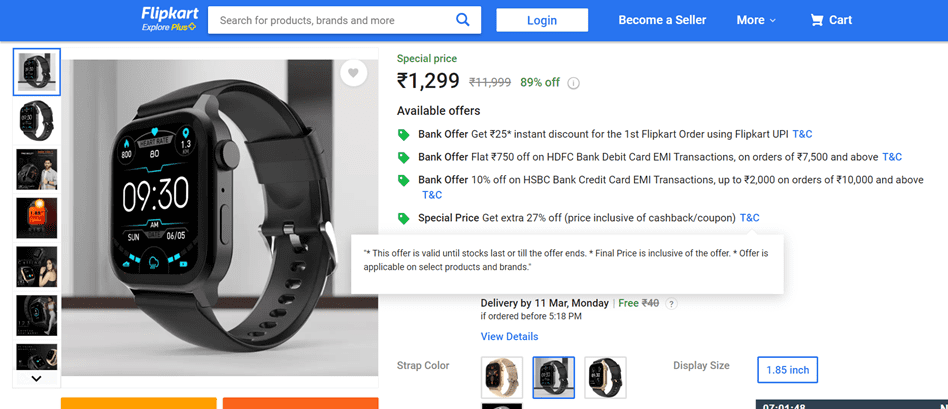Screen dimensions: 948x409
Task: Open the Become a Seller link
Action: (x=662, y=20)
